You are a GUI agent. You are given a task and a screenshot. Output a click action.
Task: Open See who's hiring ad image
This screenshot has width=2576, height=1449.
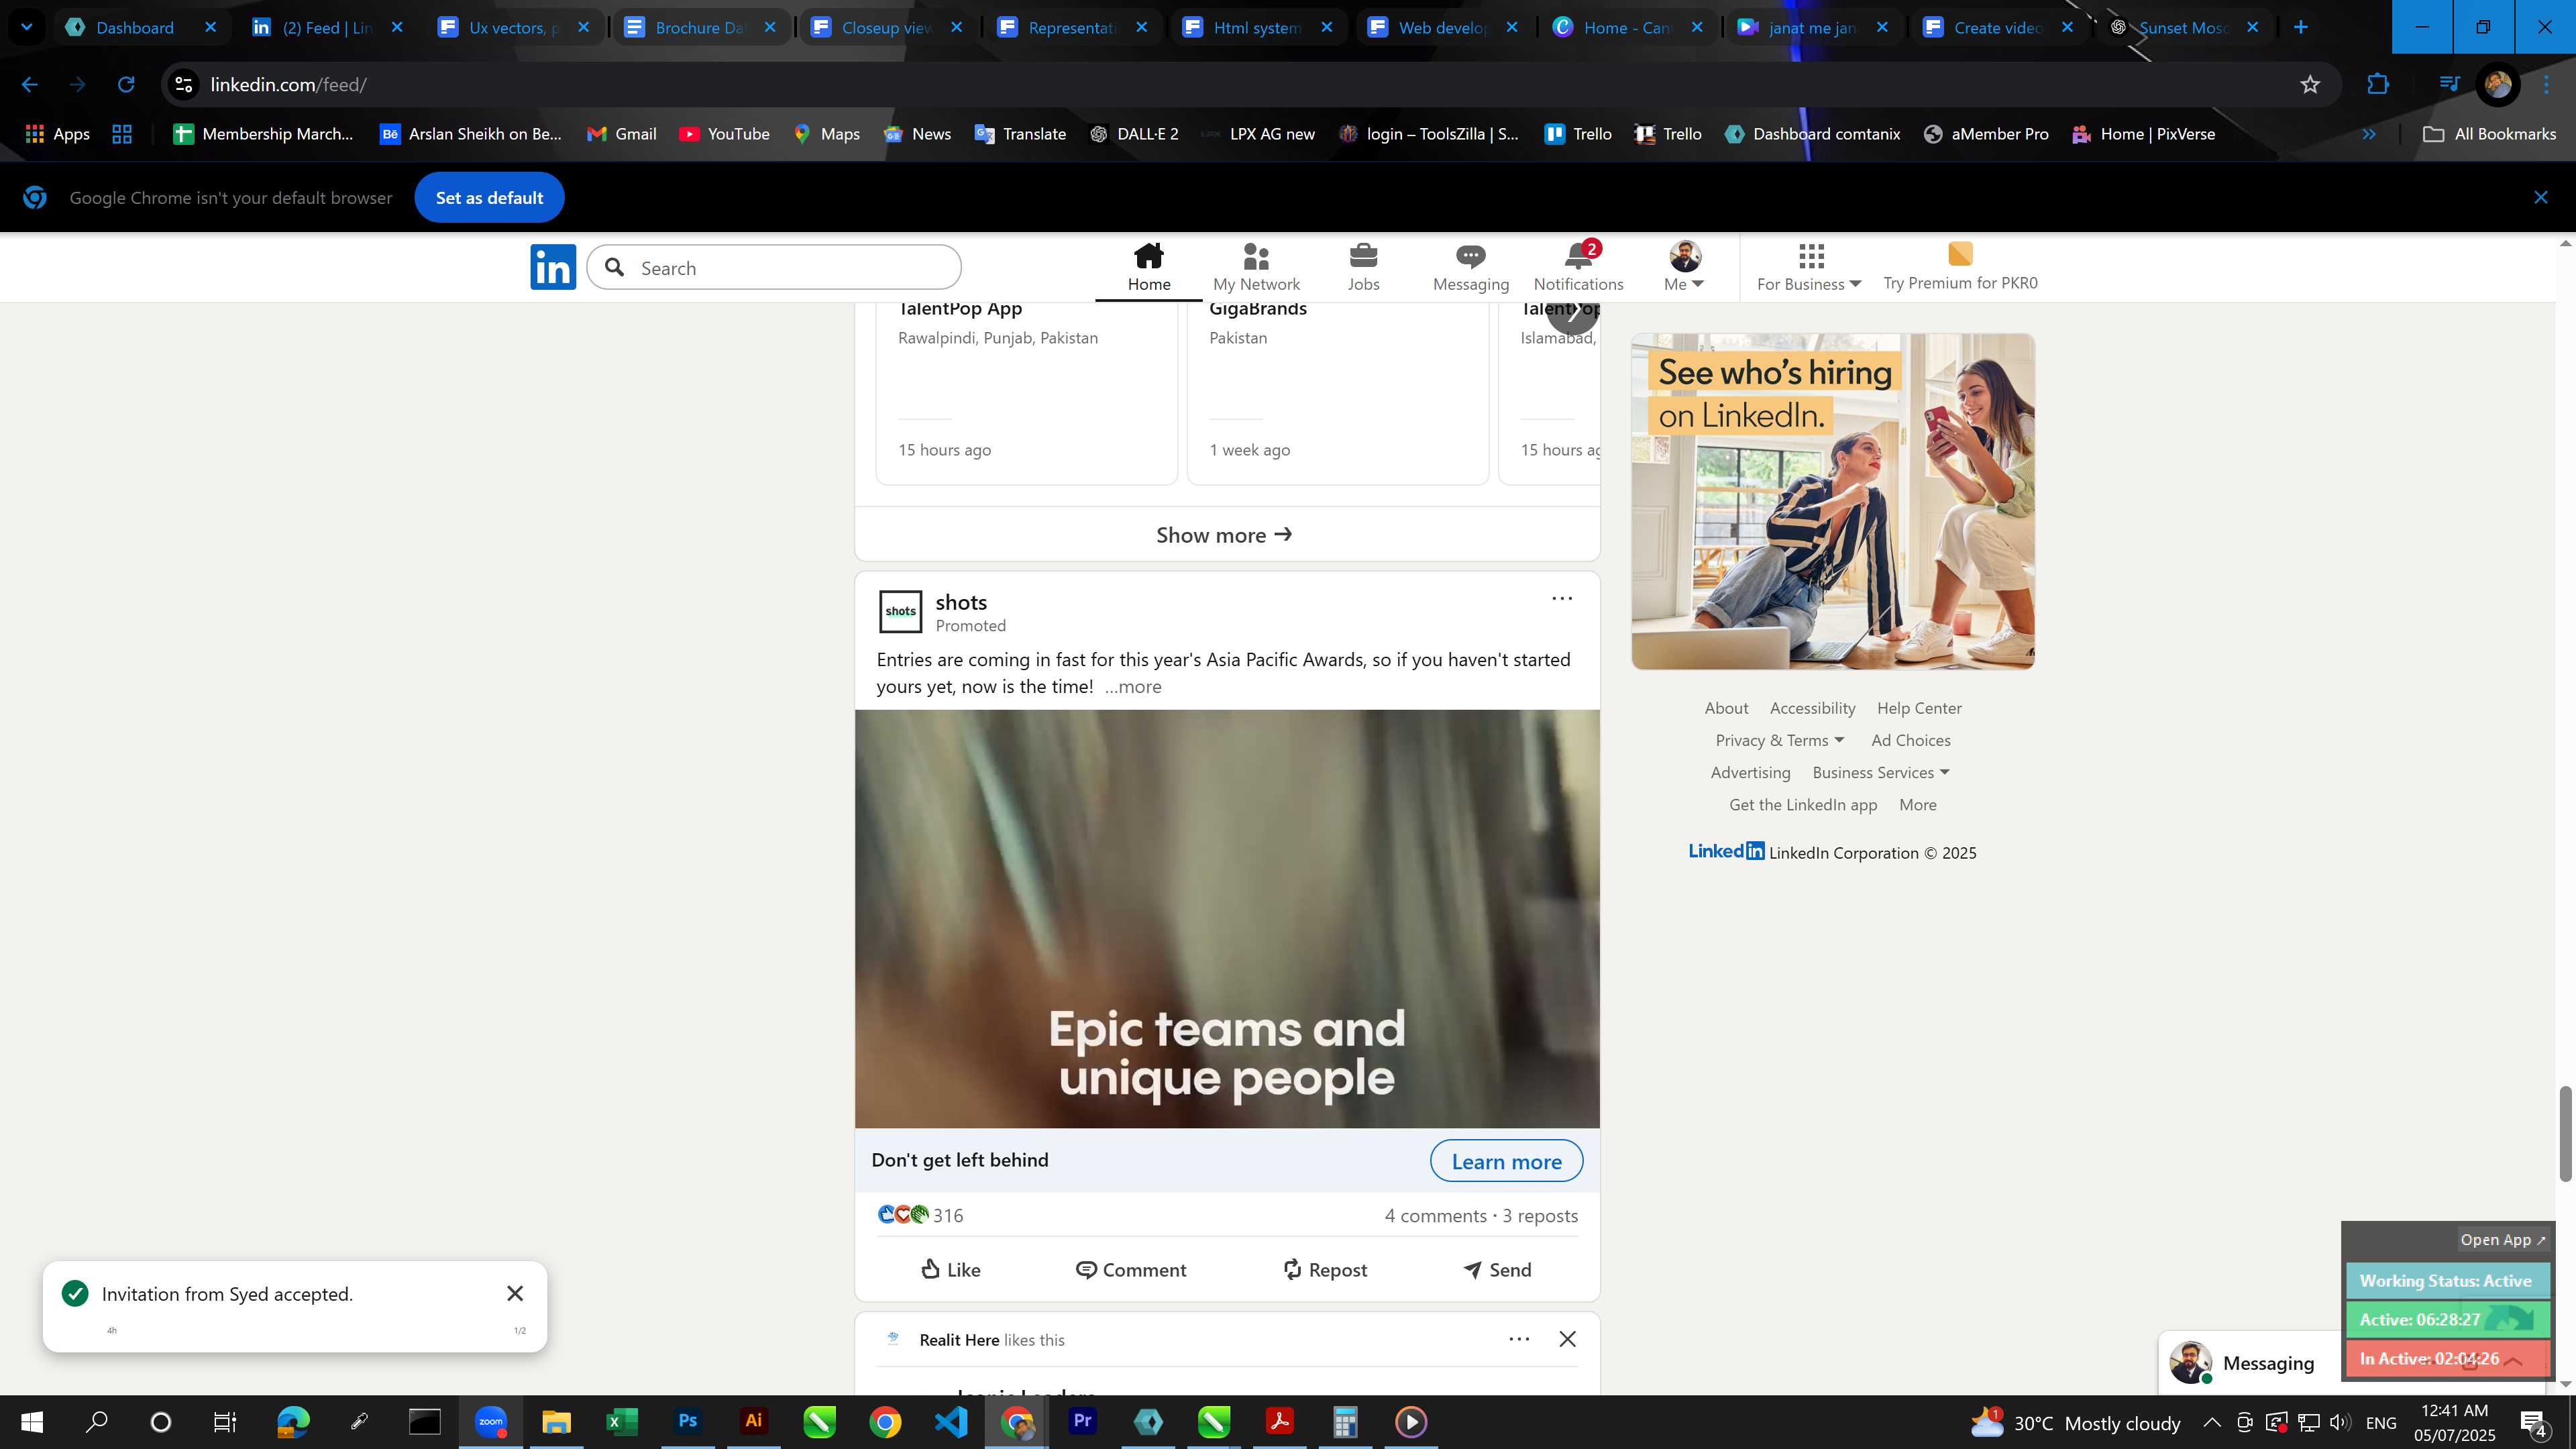(x=1832, y=502)
